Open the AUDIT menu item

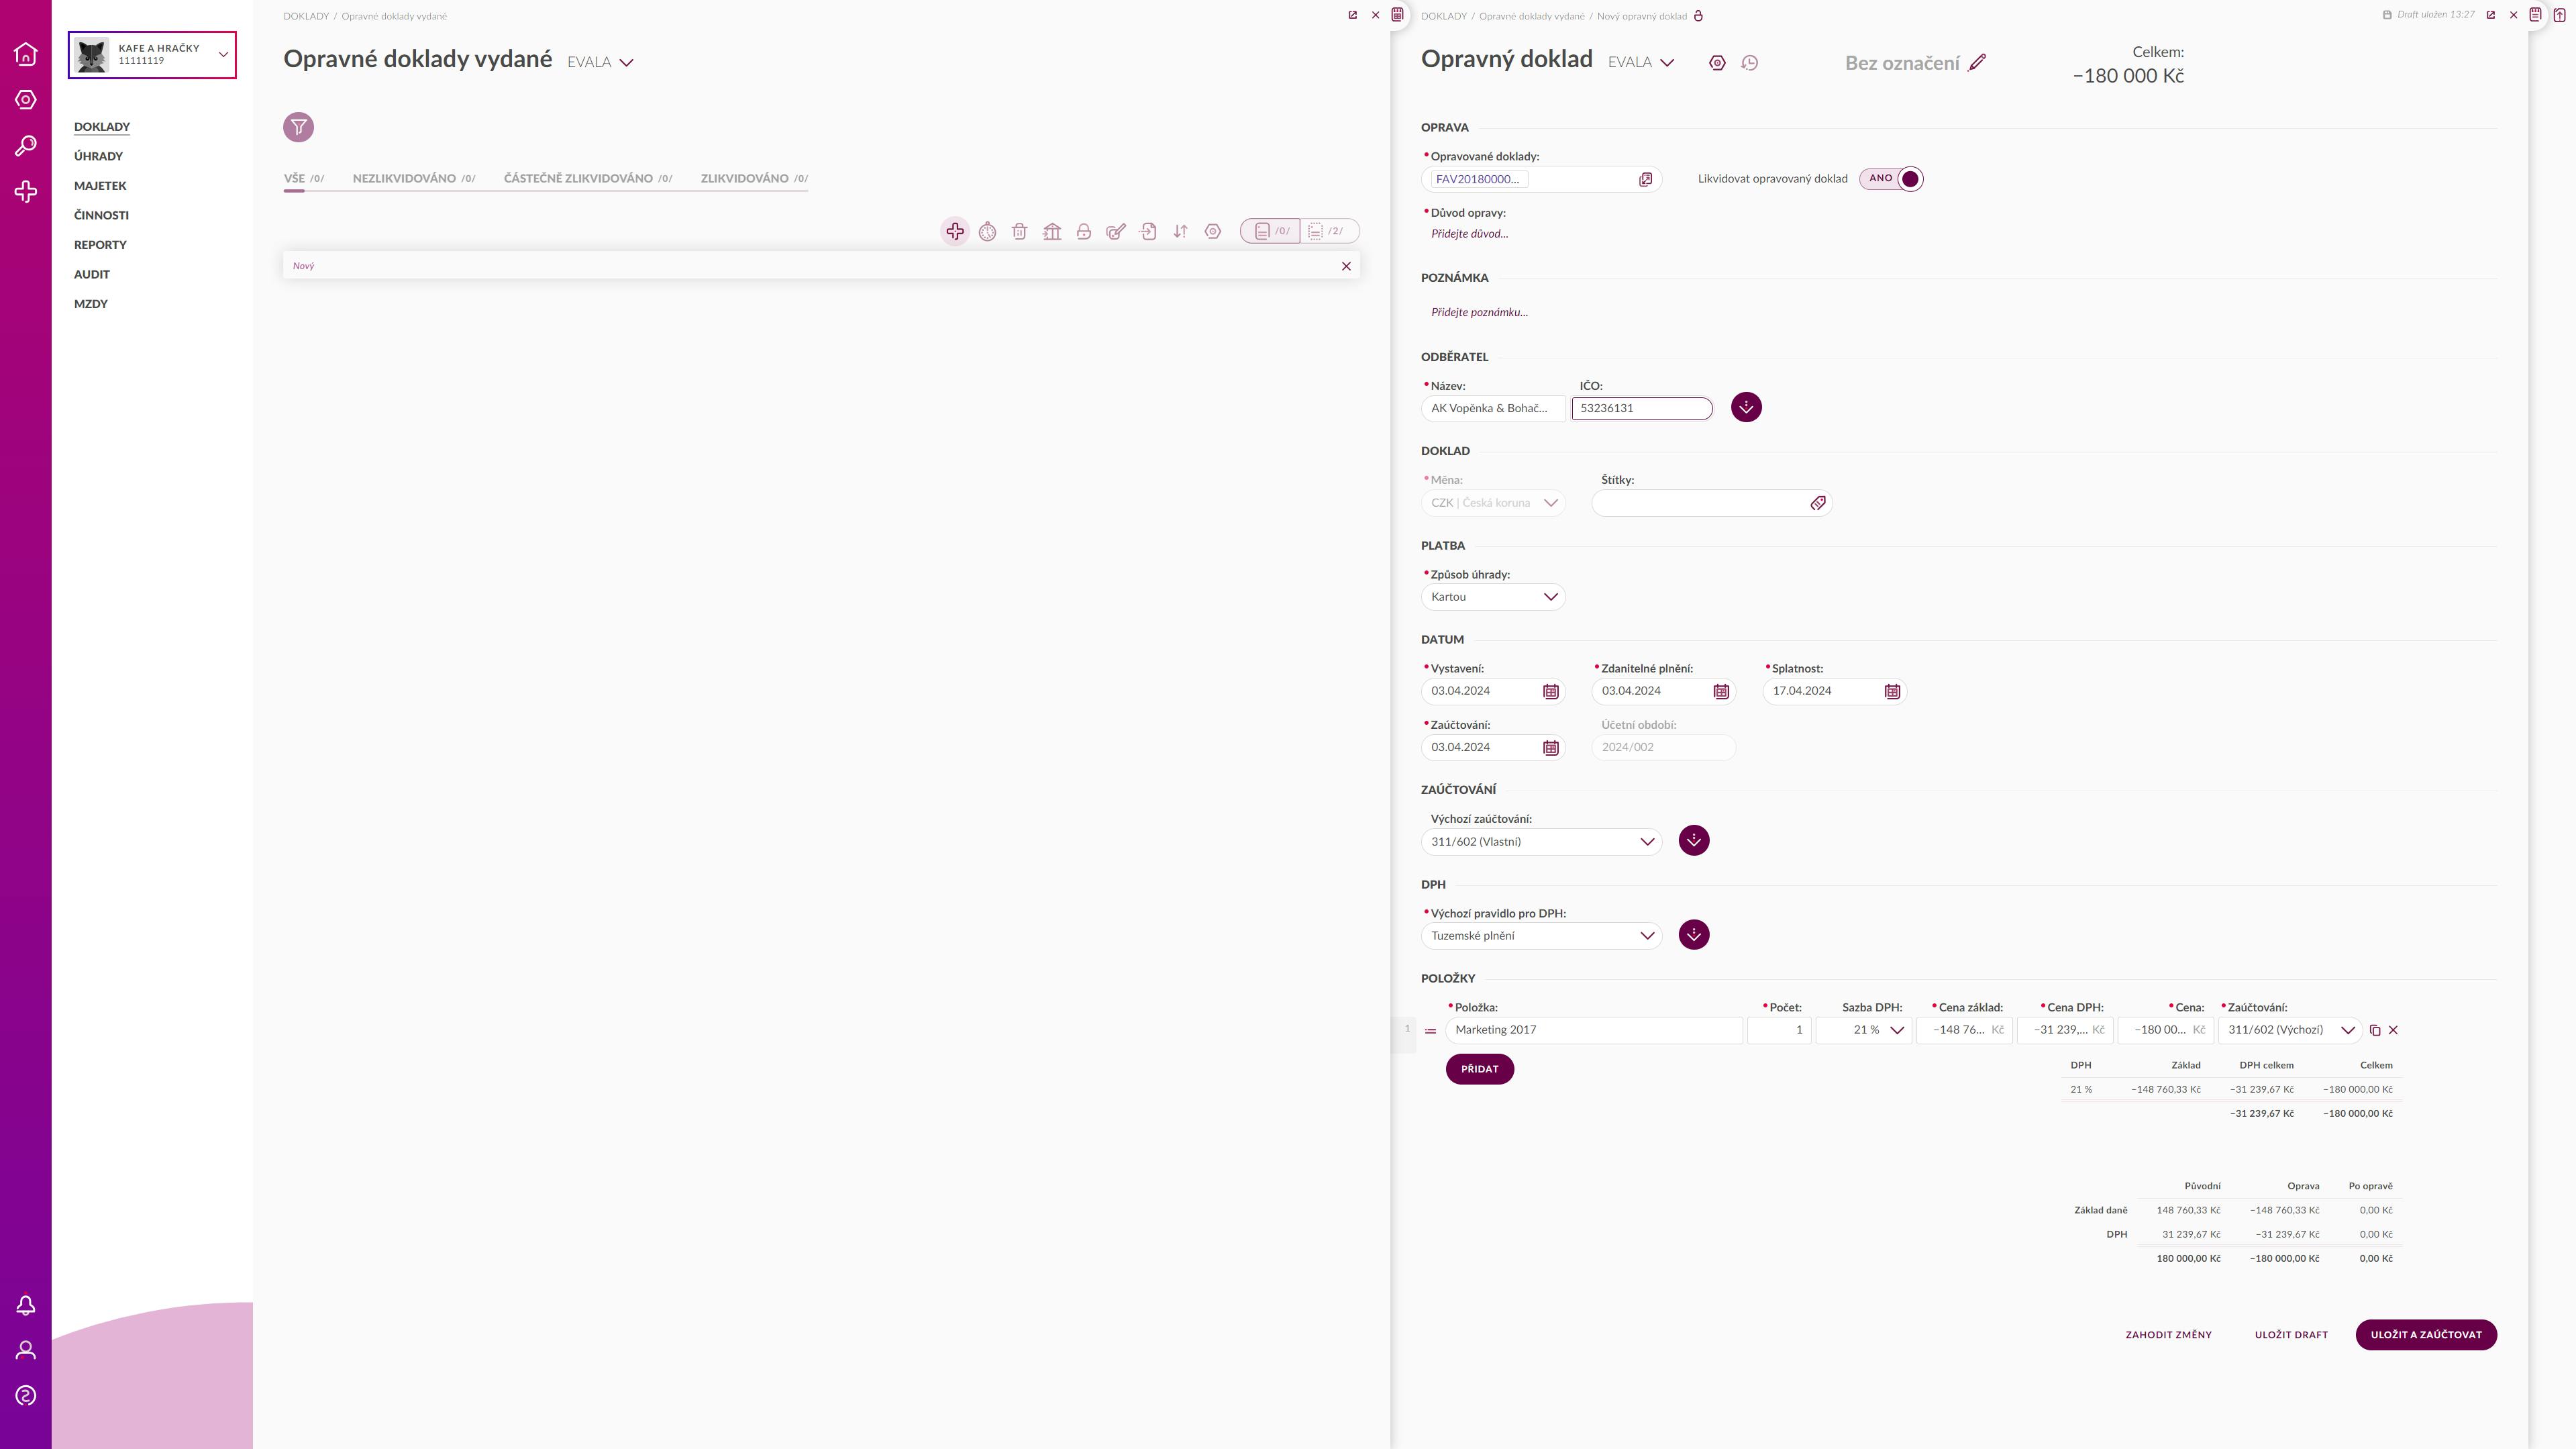(x=92, y=274)
